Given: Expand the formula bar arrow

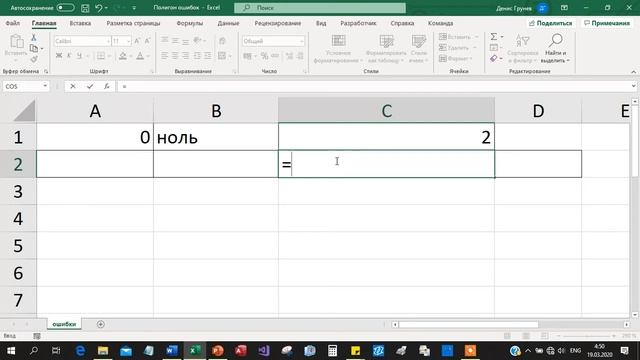Looking at the screenshot, I should tap(633, 86).
